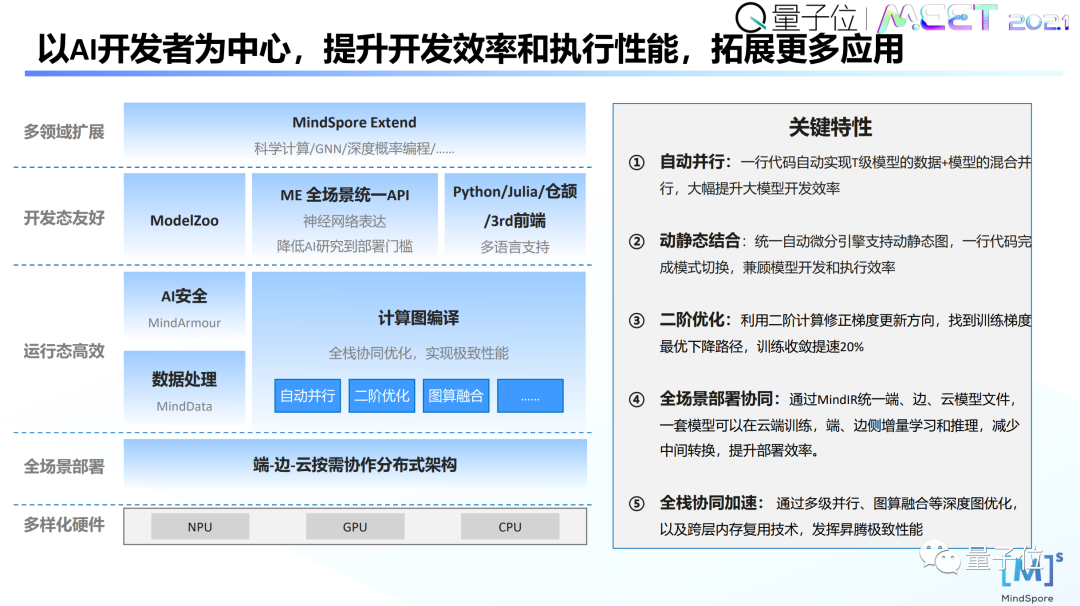Click the 二阶优化 feature heading in key features
Screen dimensions: 1080x606
(694, 320)
